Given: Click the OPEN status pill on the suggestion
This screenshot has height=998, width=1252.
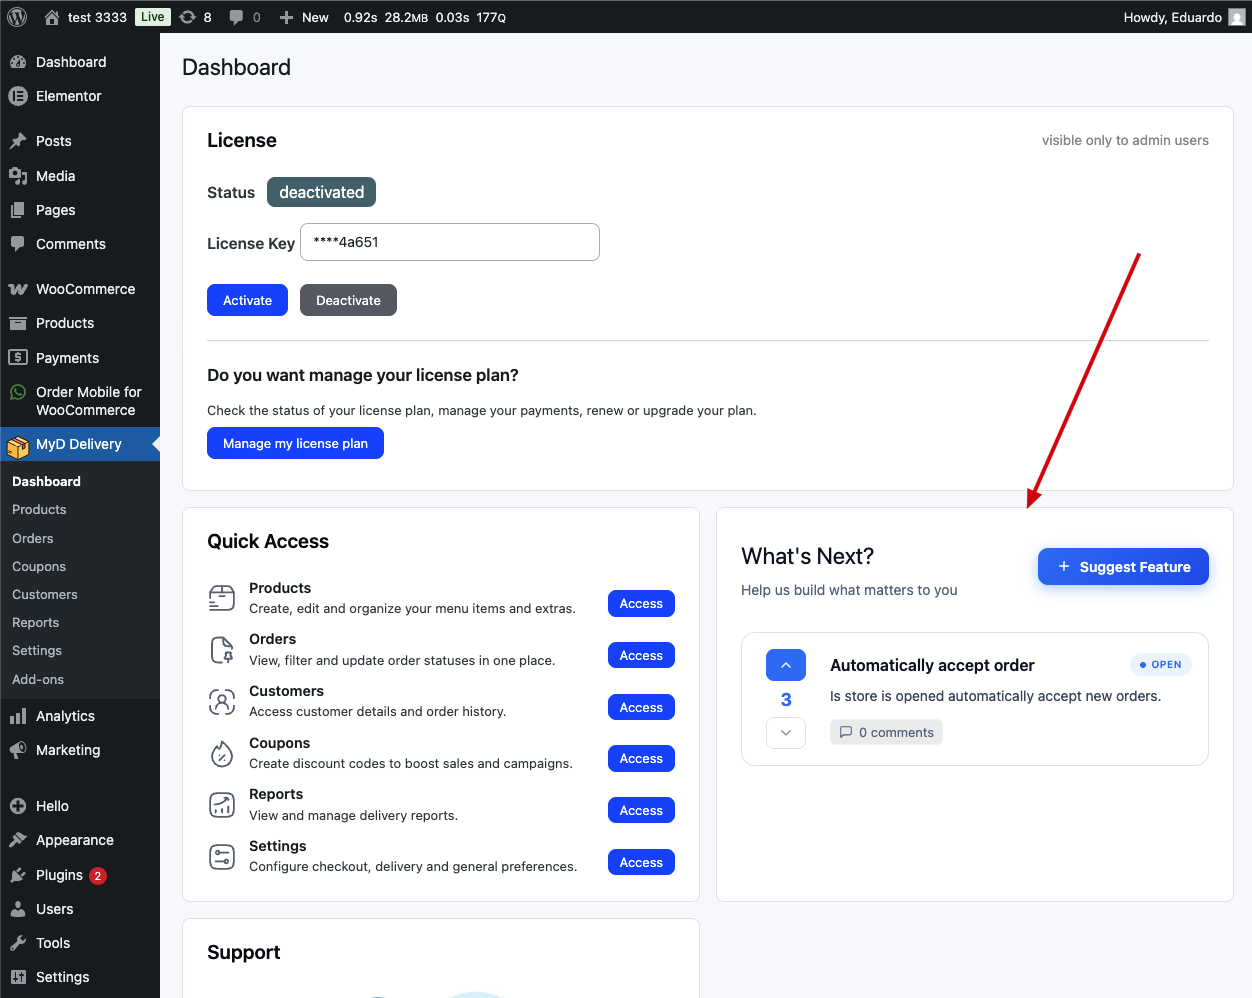Looking at the screenshot, I should pos(1160,664).
